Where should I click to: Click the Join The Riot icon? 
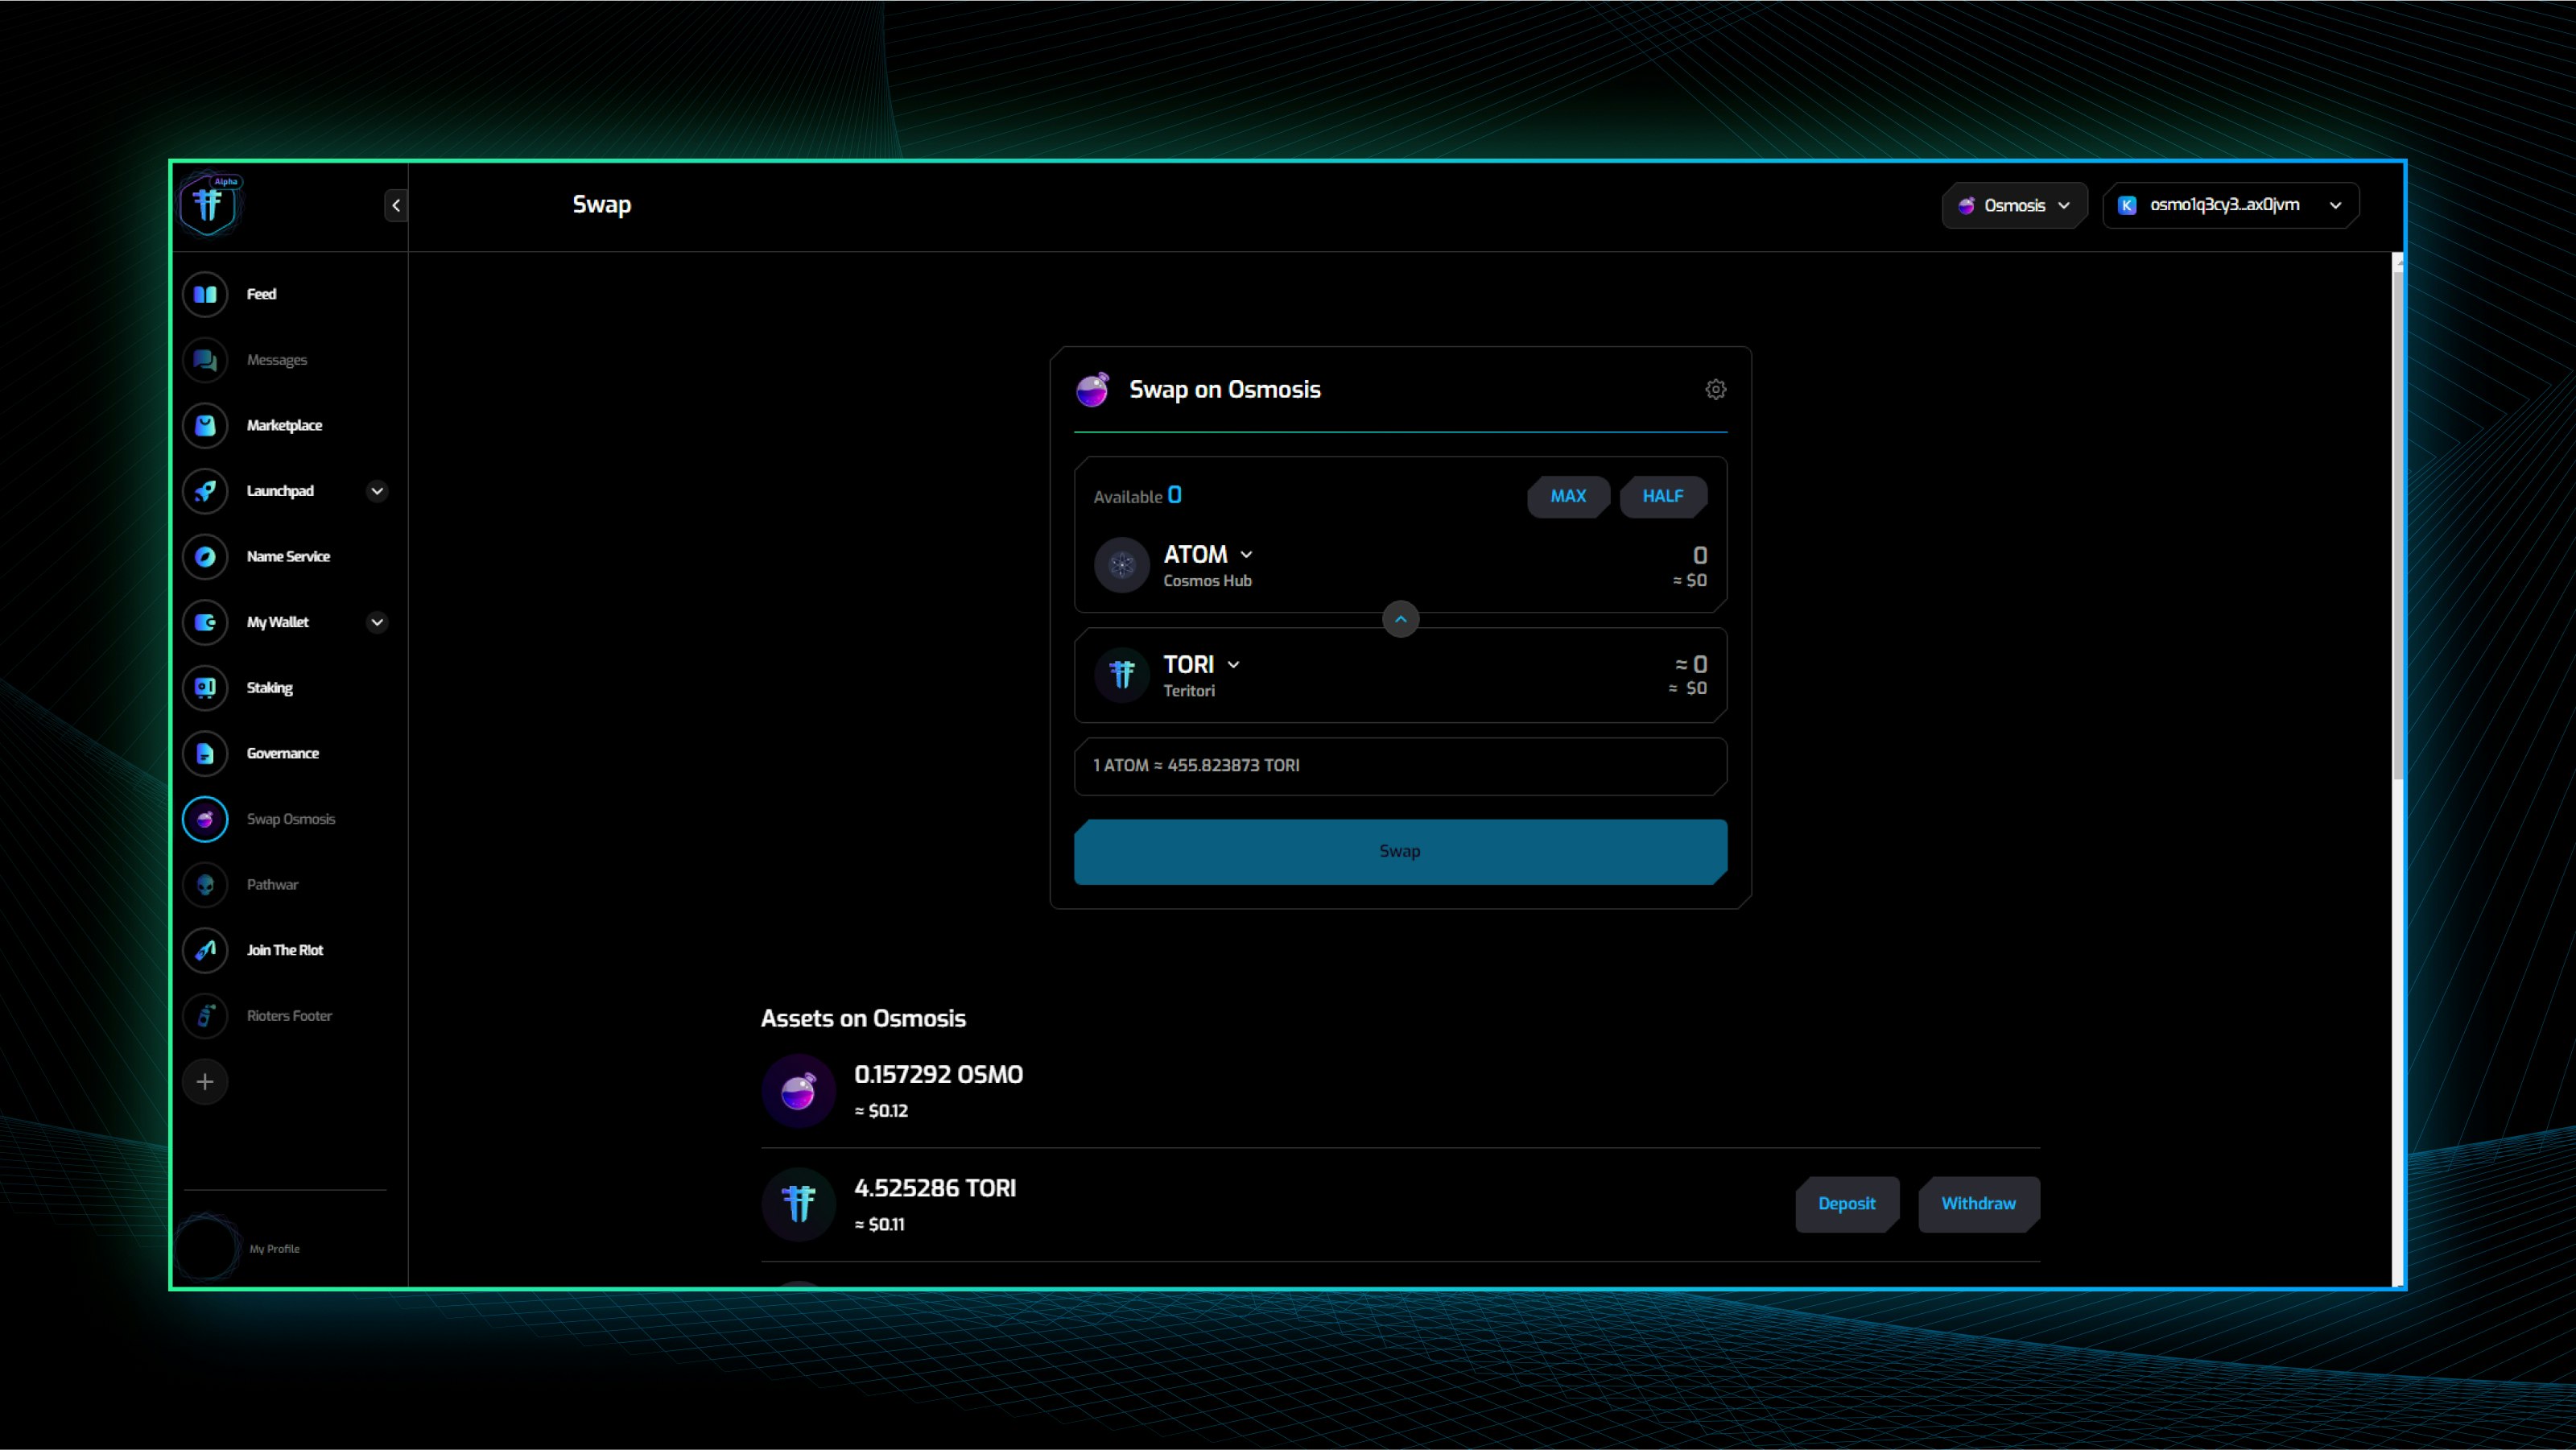[x=205, y=950]
